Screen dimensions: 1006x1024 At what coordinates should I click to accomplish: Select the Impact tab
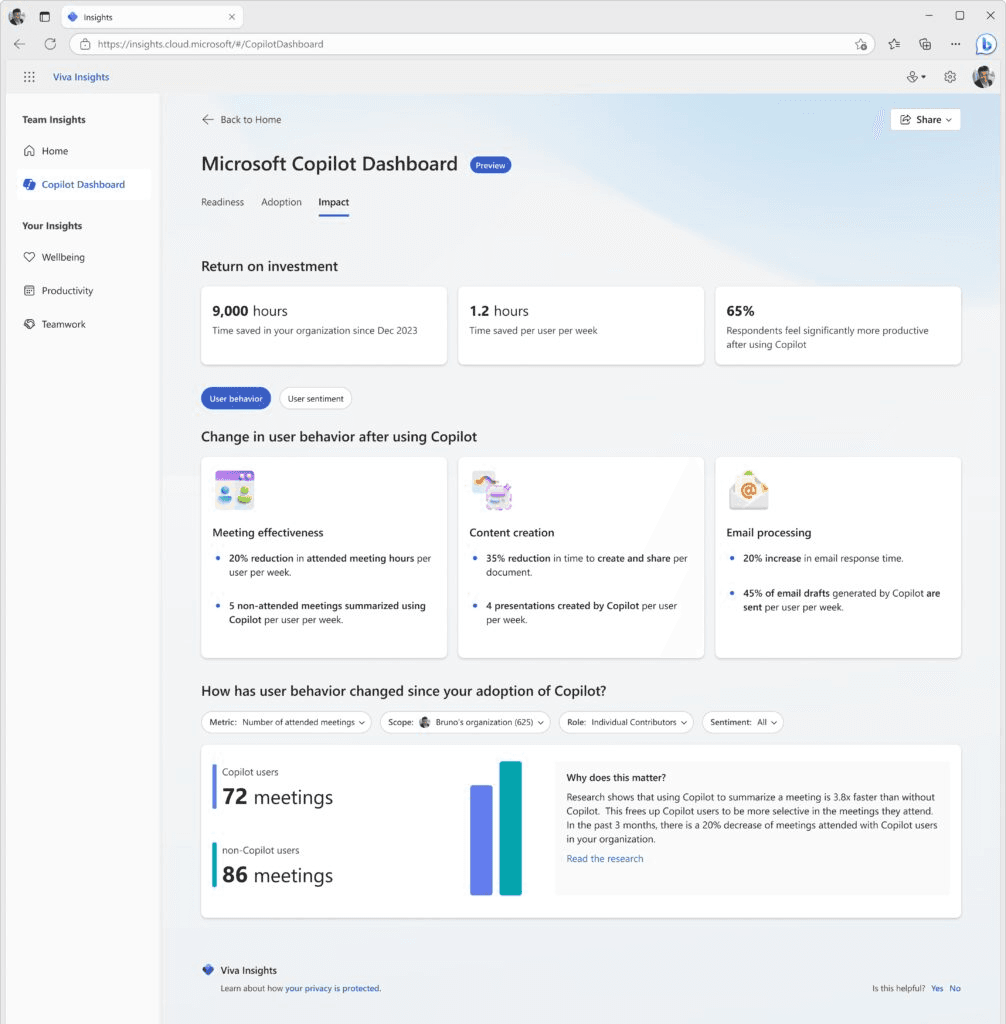coord(334,202)
